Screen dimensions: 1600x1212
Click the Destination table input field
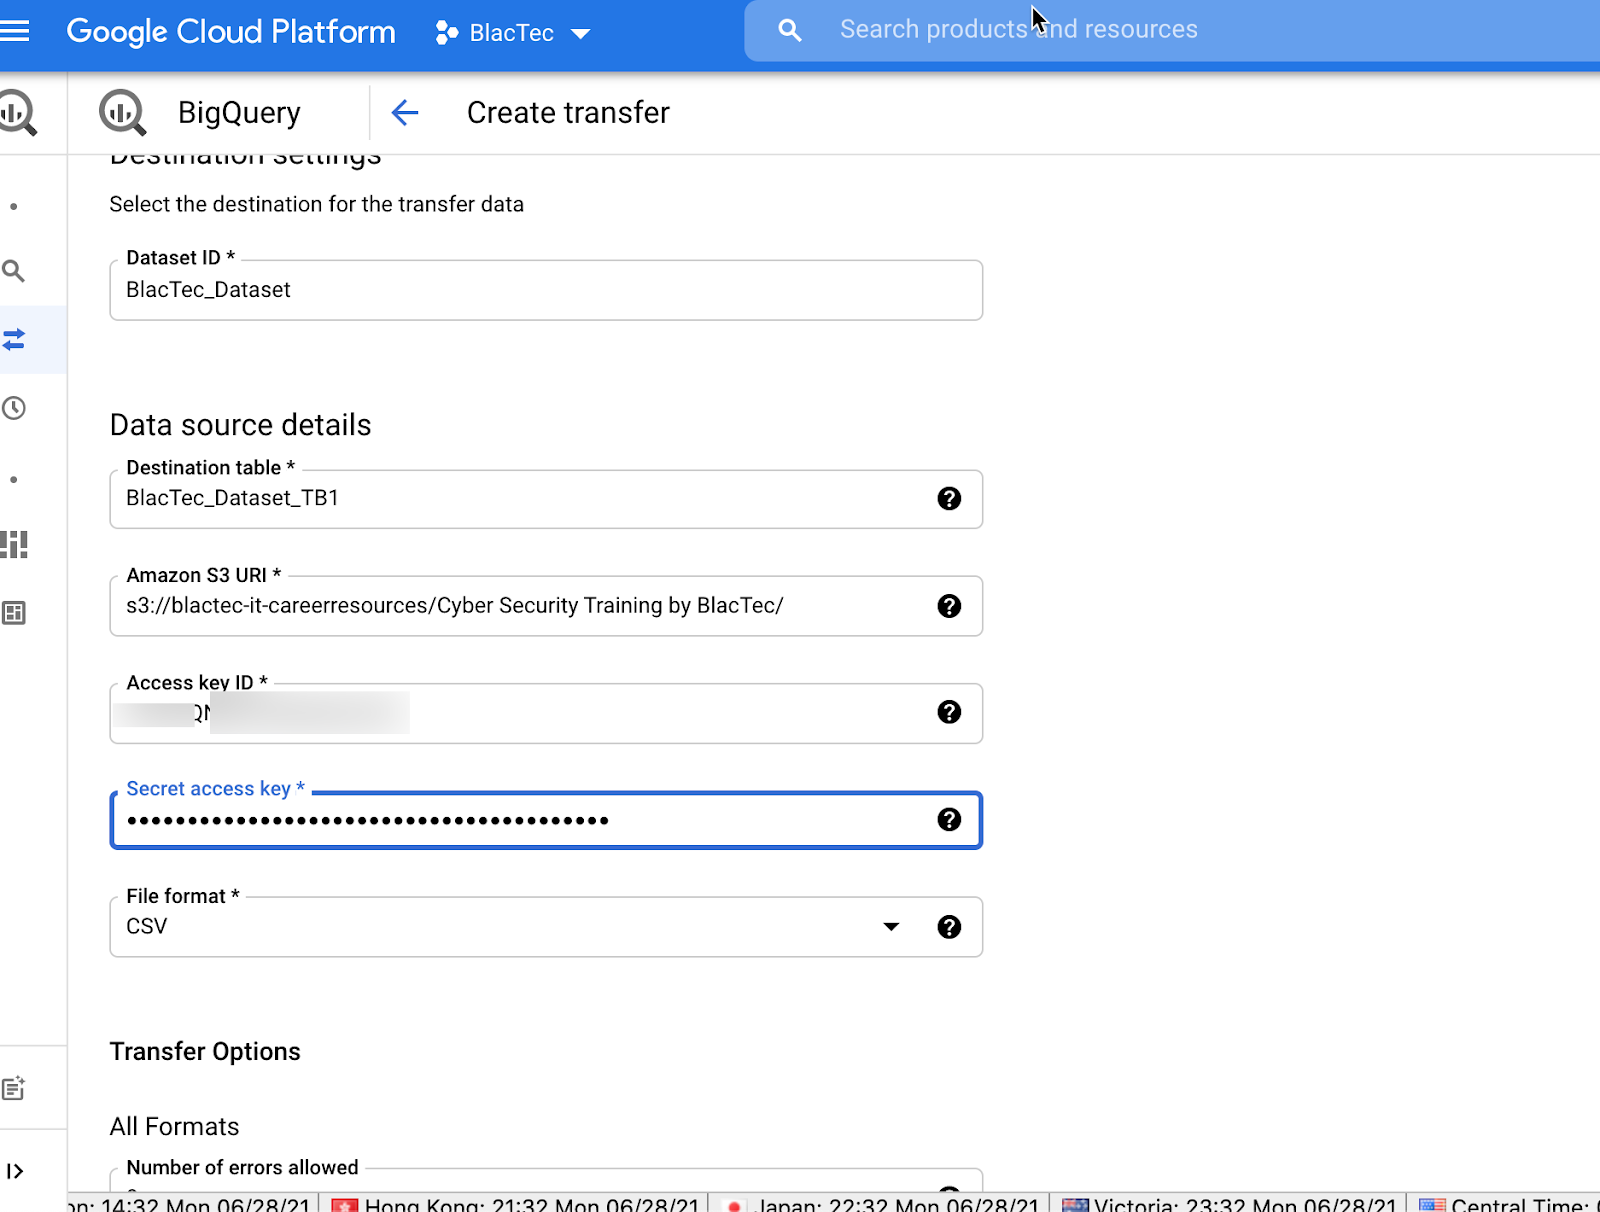tap(546, 498)
